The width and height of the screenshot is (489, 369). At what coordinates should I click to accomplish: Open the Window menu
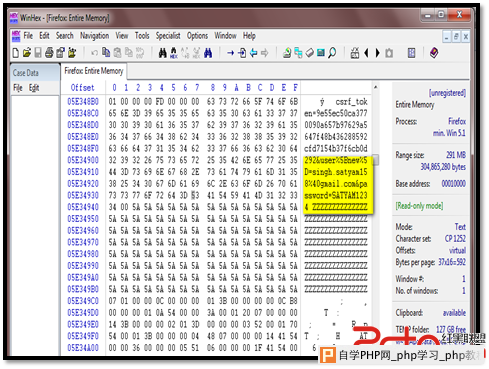pos(225,36)
